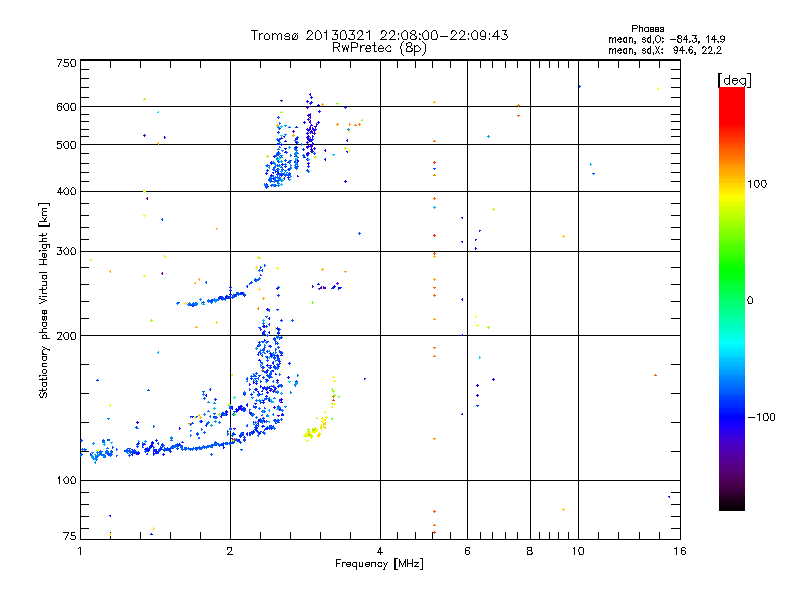Click the plot title 'Tromsø 20130321 22:08:00-22:09:43'
Image resolution: width=800 pixels, height=600 pixels.
(379, 35)
